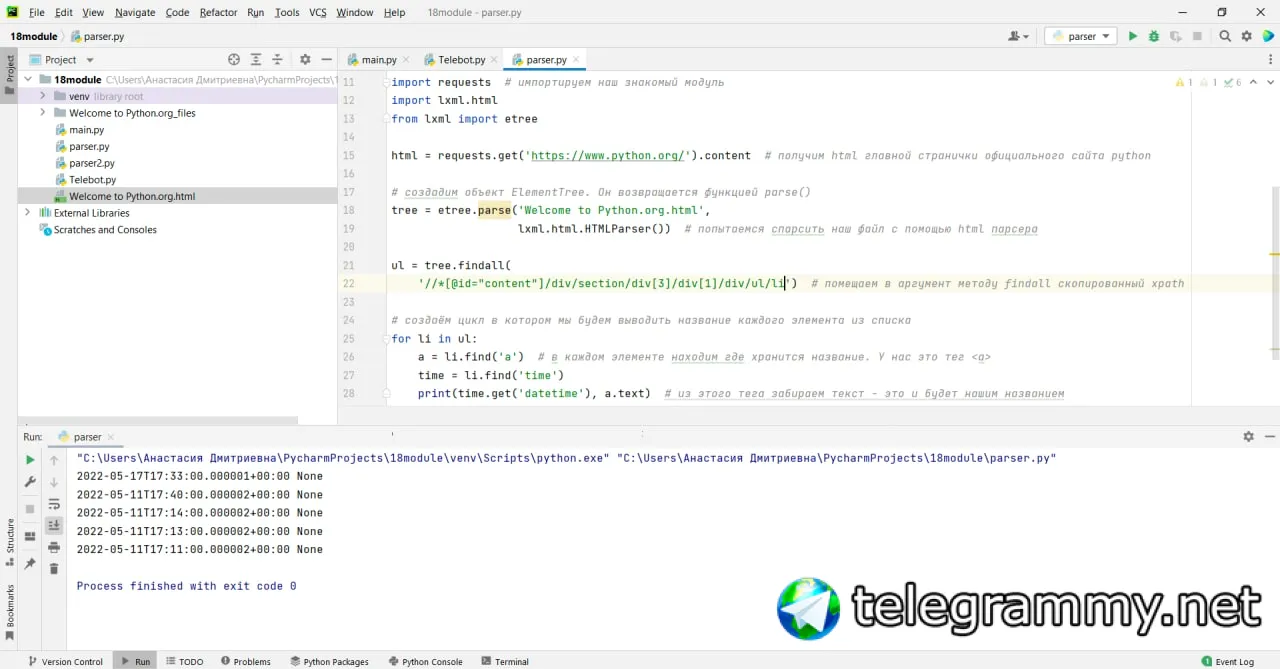This screenshot has width=1280, height=669.
Task: Select parser.py in the project tree
Action: pyautogui.click(x=89, y=146)
